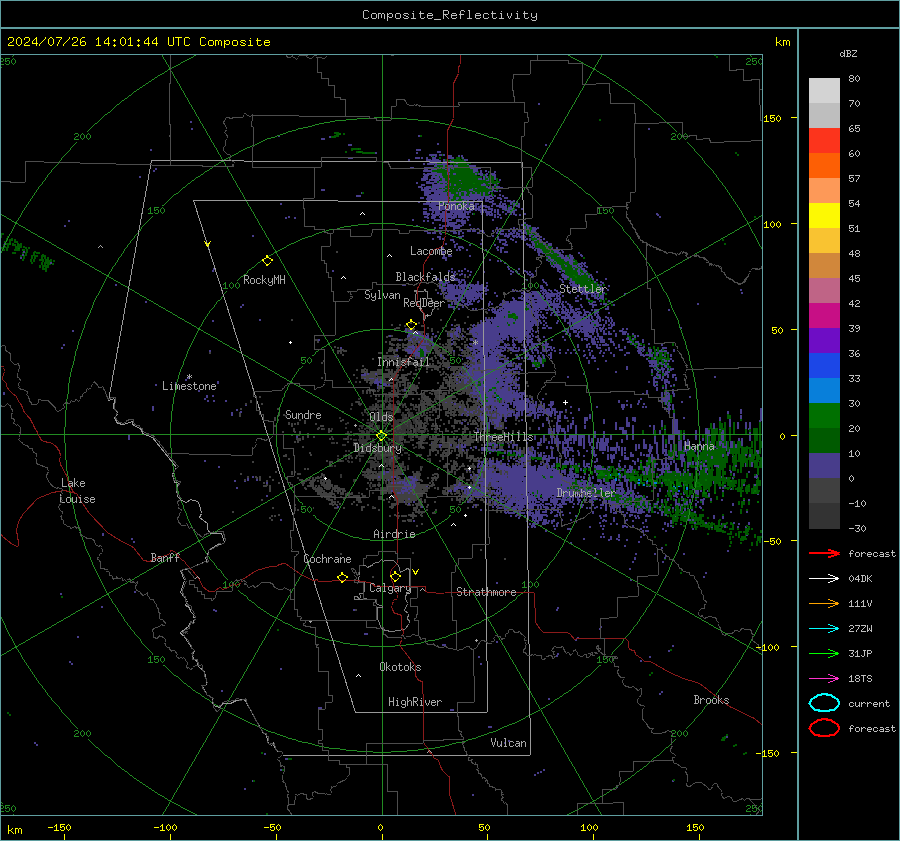Screen dimensions: 900x841
Task: Click the yellow diamond marker near RockyMH
Action: pos(267,261)
